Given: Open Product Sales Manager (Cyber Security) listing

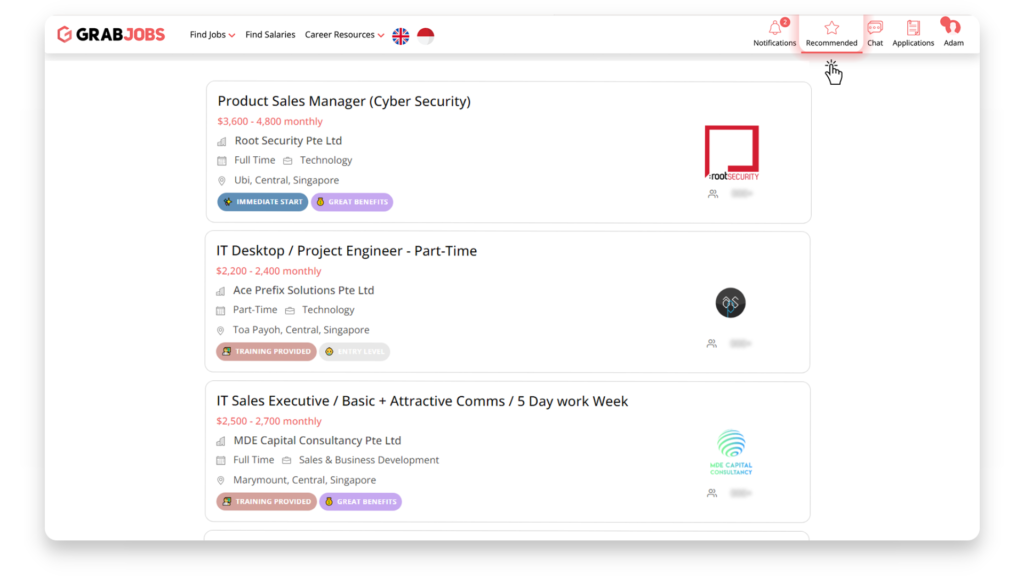Looking at the screenshot, I should 344,101.
